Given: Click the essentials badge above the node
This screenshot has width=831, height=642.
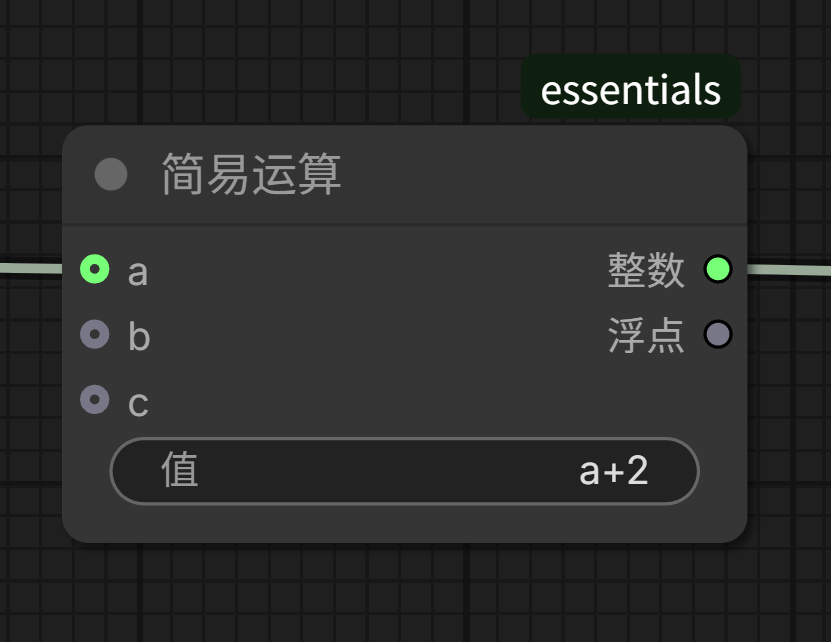Looking at the screenshot, I should point(630,89).
